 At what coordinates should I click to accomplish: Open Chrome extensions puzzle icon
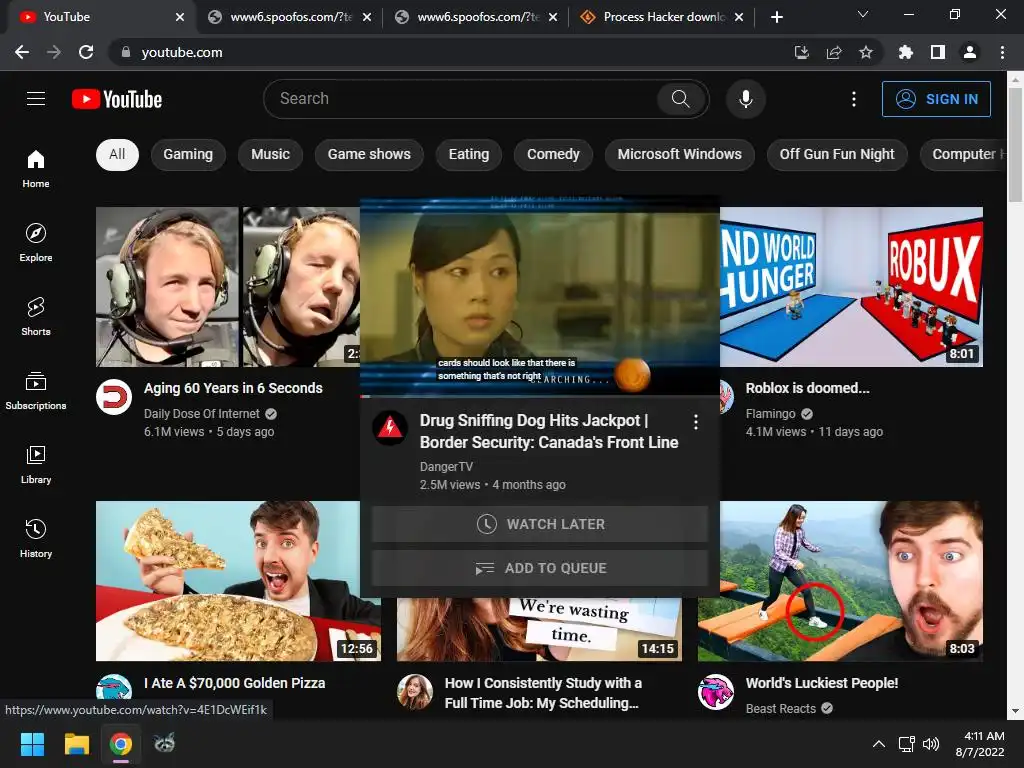click(906, 52)
